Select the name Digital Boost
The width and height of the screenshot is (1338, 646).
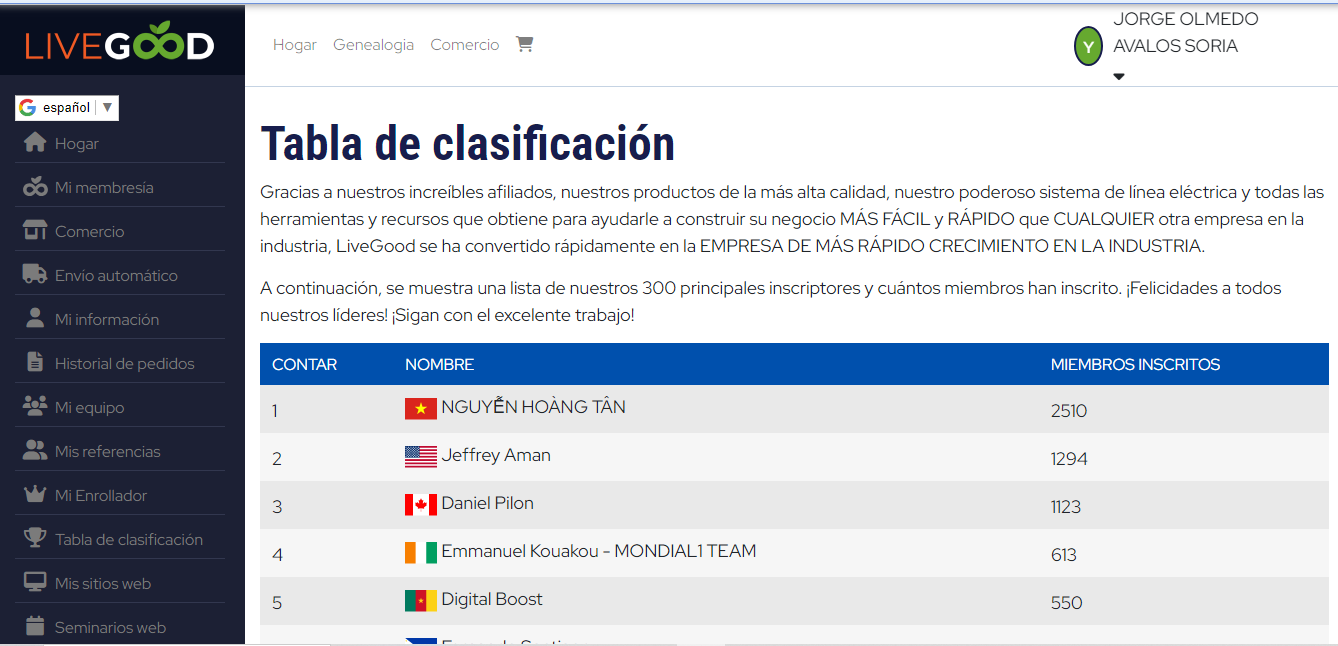tap(492, 599)
